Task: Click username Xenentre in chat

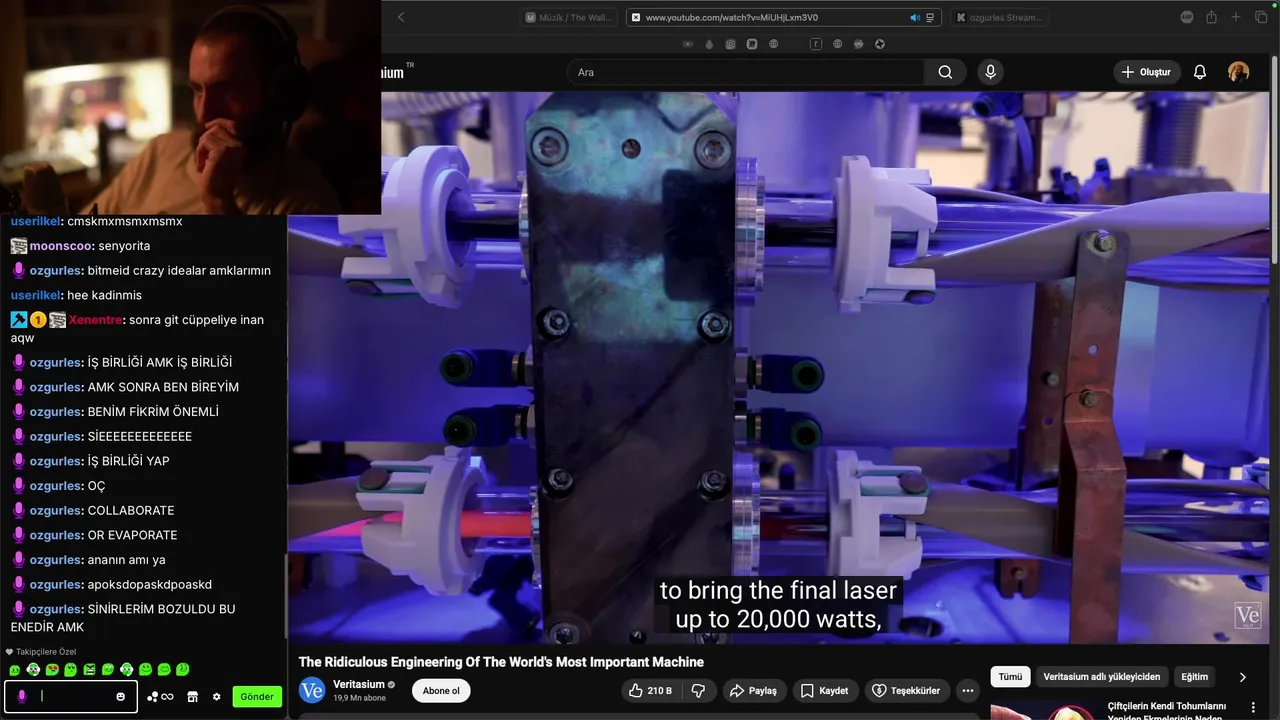Action: point(95,320)
